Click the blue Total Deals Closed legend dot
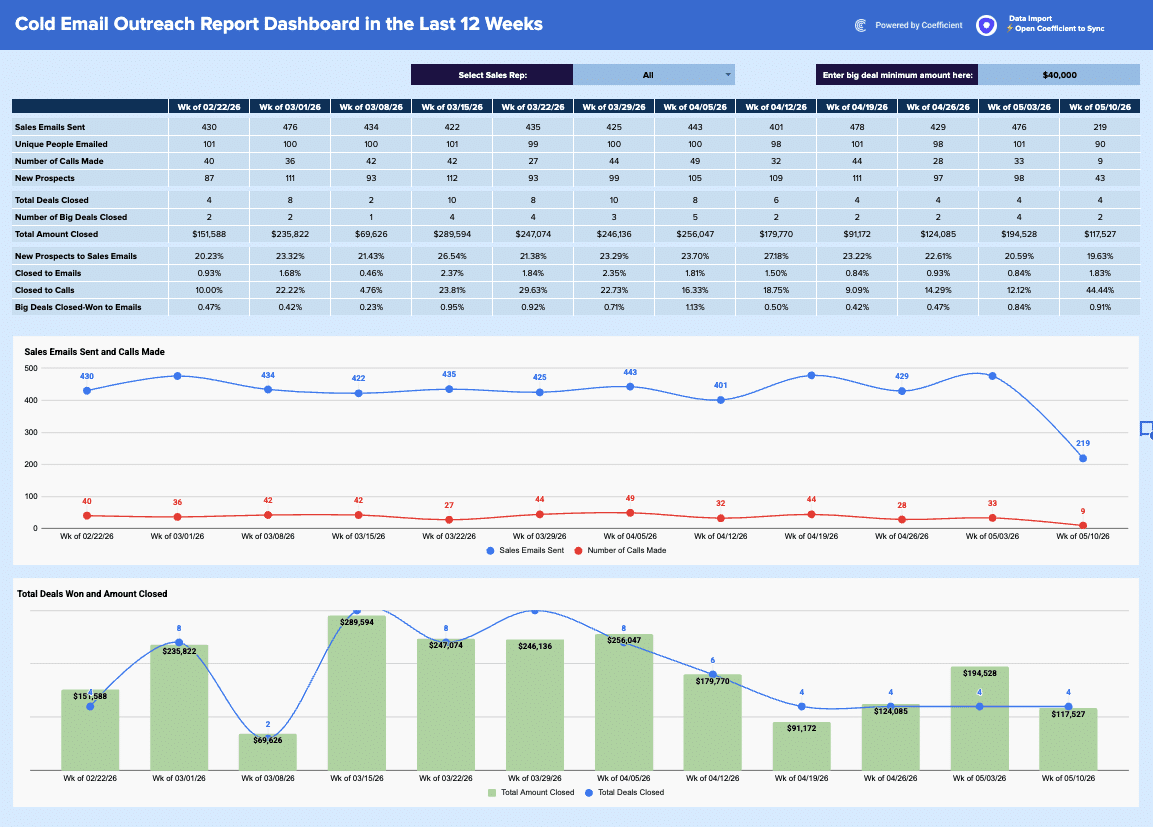1153x827 pixels. point(589,792)
